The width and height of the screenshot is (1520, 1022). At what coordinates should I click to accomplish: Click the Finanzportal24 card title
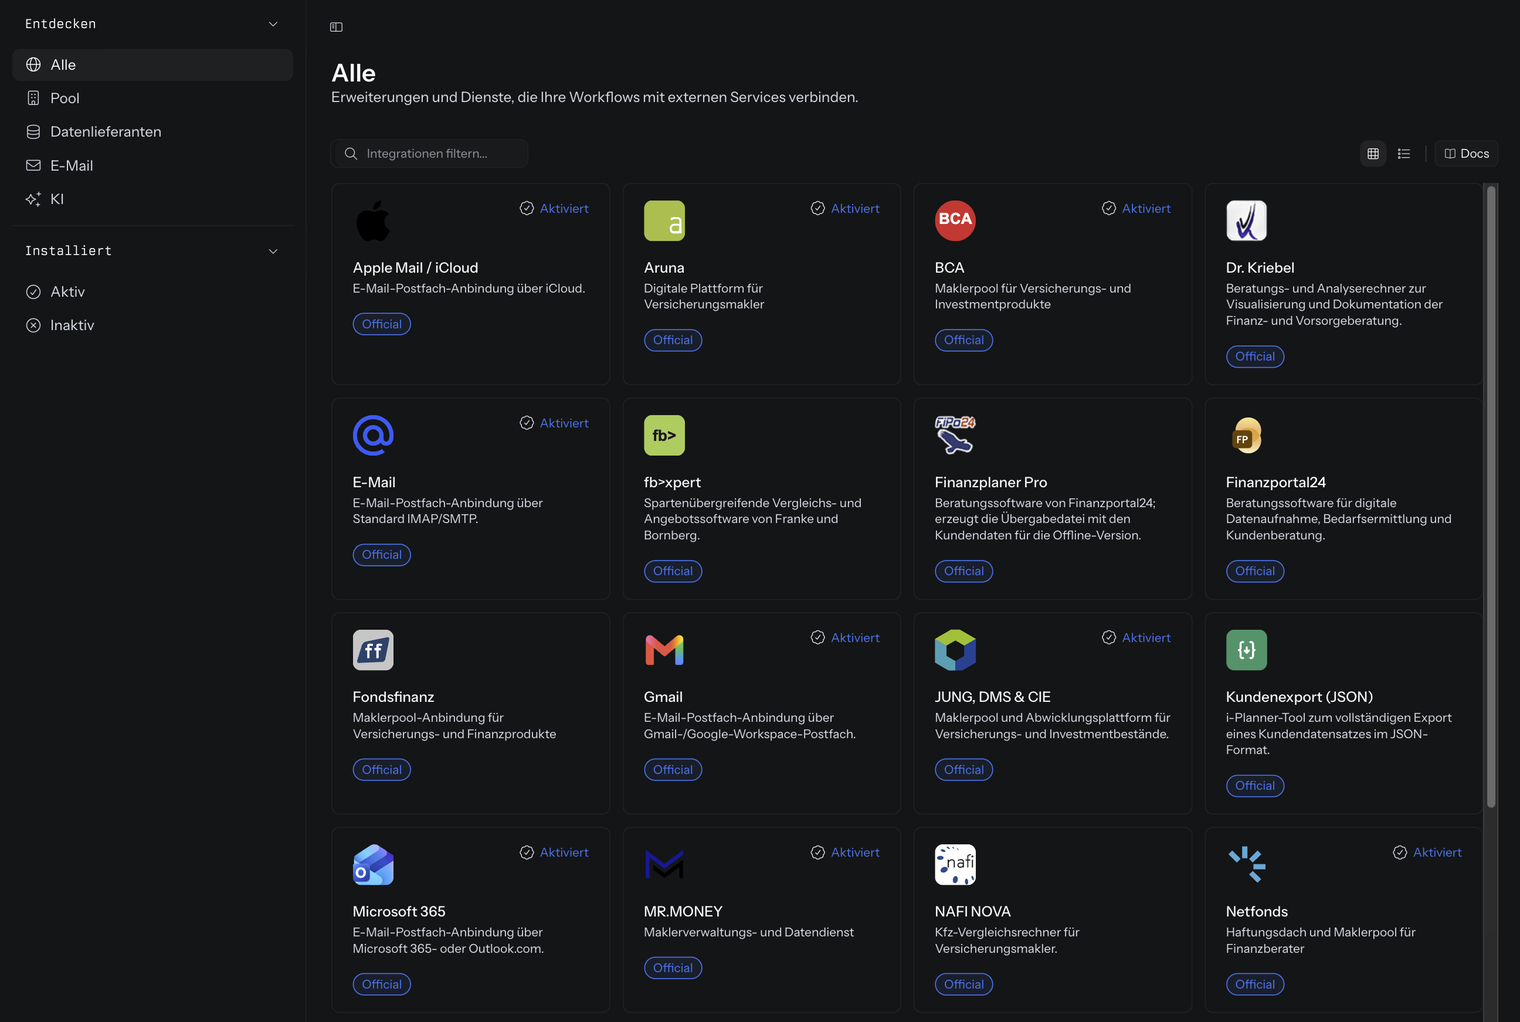1276,482
